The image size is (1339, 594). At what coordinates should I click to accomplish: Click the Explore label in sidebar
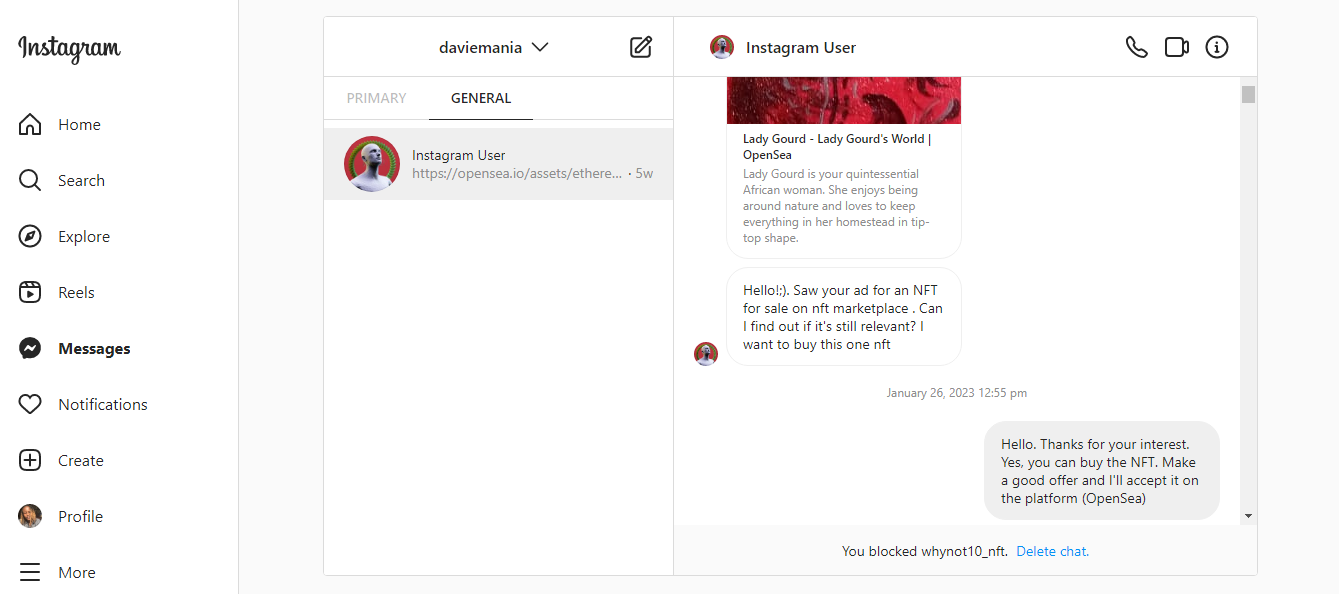tap(84, 236)
